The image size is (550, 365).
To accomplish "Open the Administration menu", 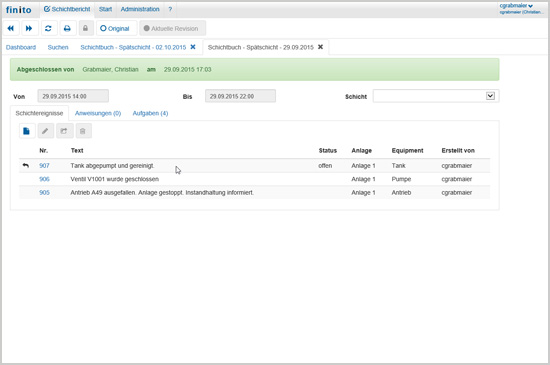I will pyautogui.click(x=140, y=9).
